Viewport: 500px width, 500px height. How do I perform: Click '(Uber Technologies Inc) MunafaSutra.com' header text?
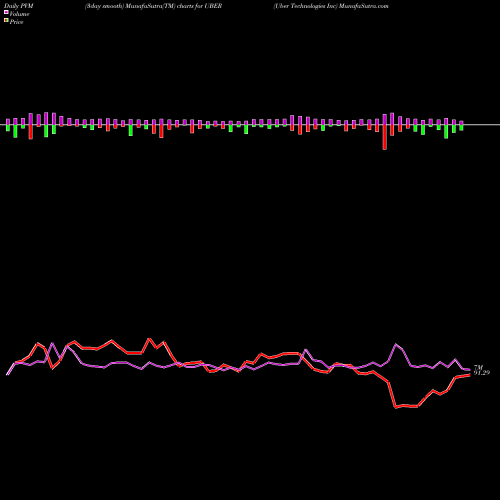pyautogui.click(x=331, y=6)
